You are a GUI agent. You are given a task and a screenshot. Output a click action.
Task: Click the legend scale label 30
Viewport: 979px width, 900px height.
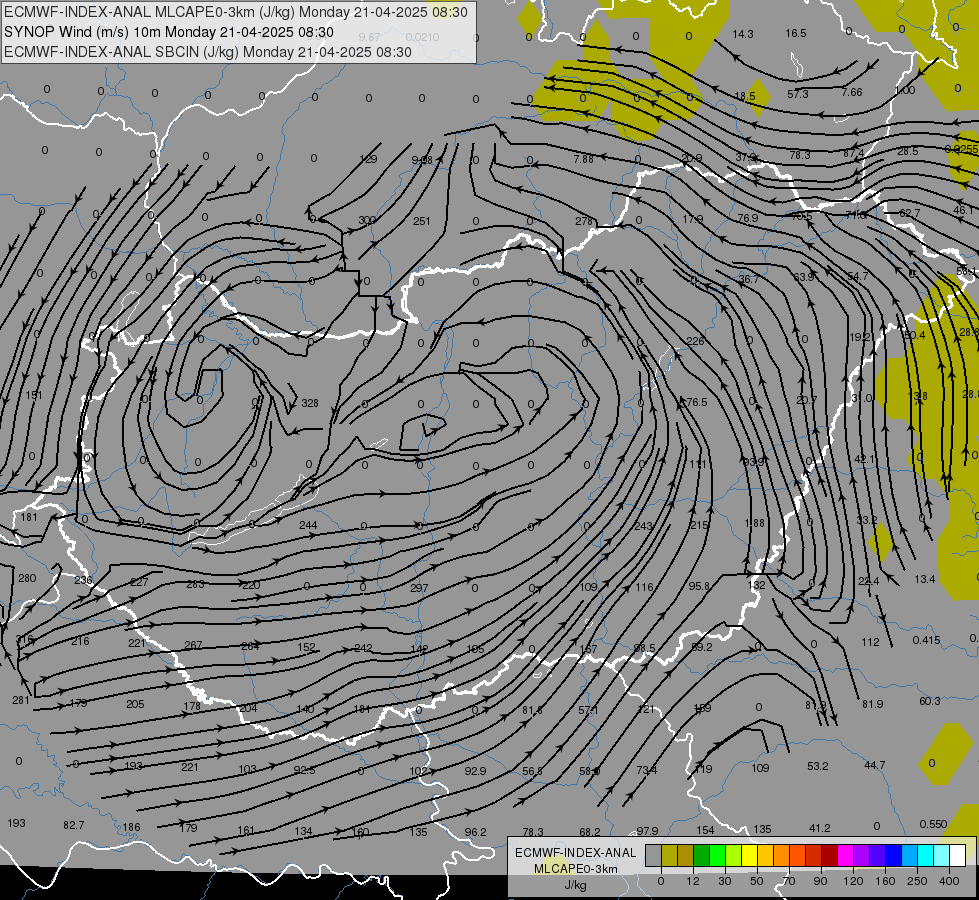[725, 881]
